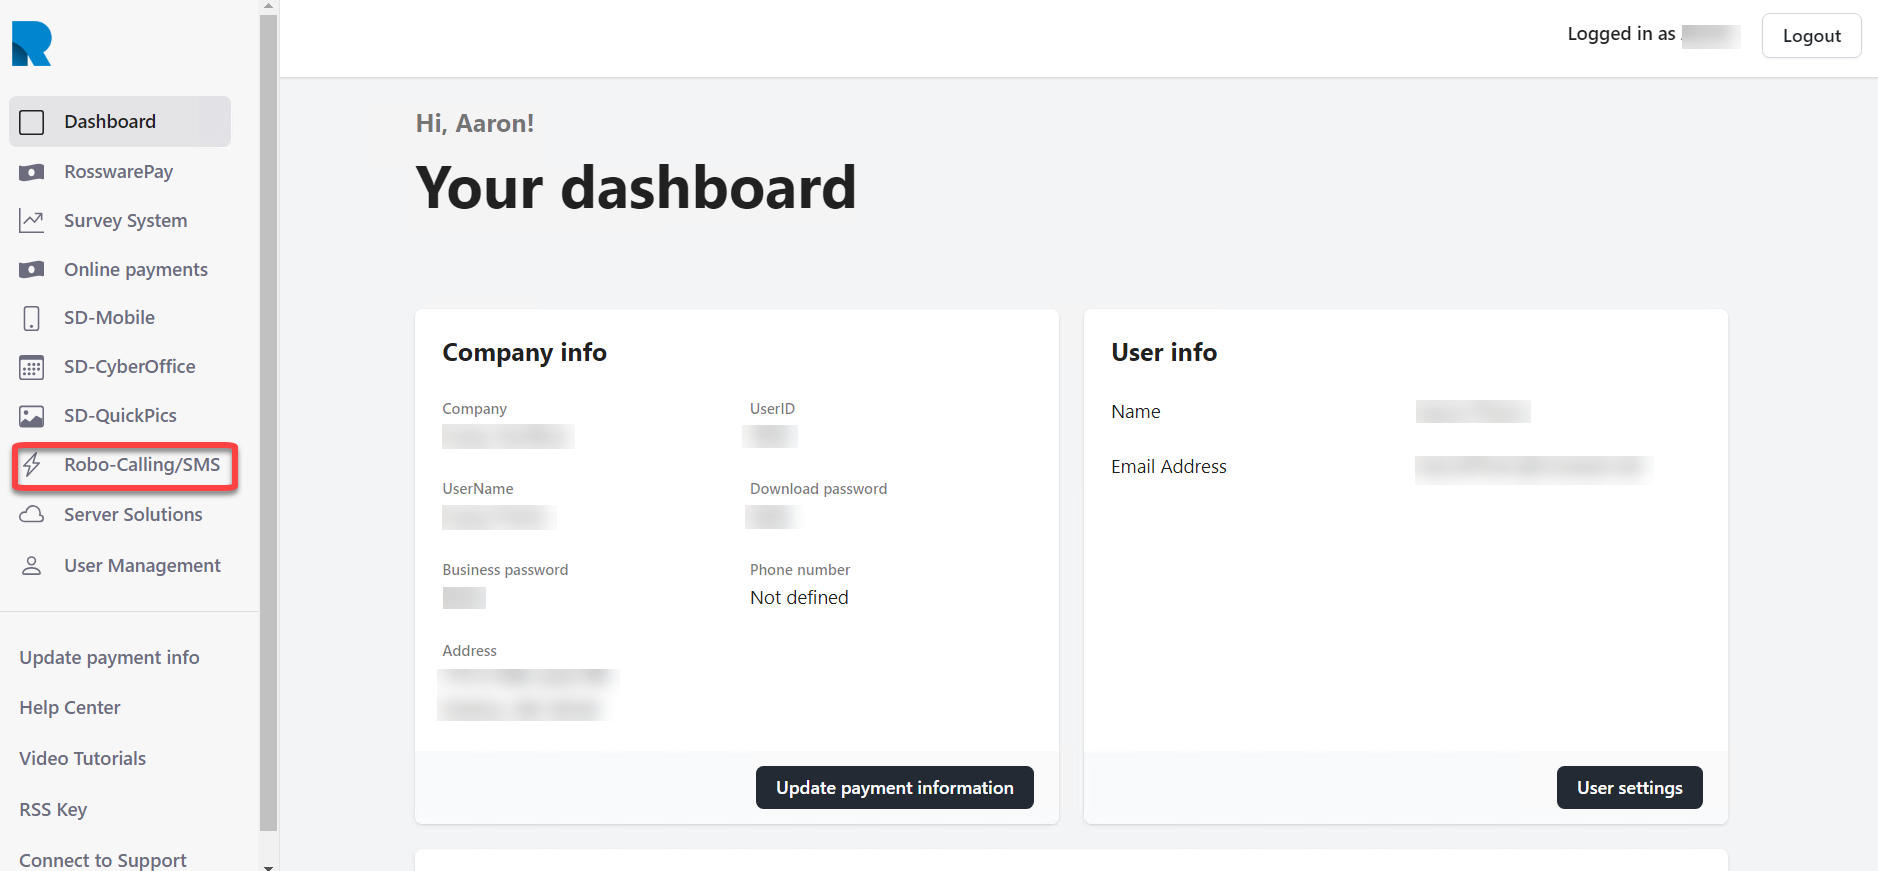Click the SD-Mobile phone icon
Image resolution: width=1878 pixels, height=871 pixels.
pyautogui.click(x=32, y=318)
